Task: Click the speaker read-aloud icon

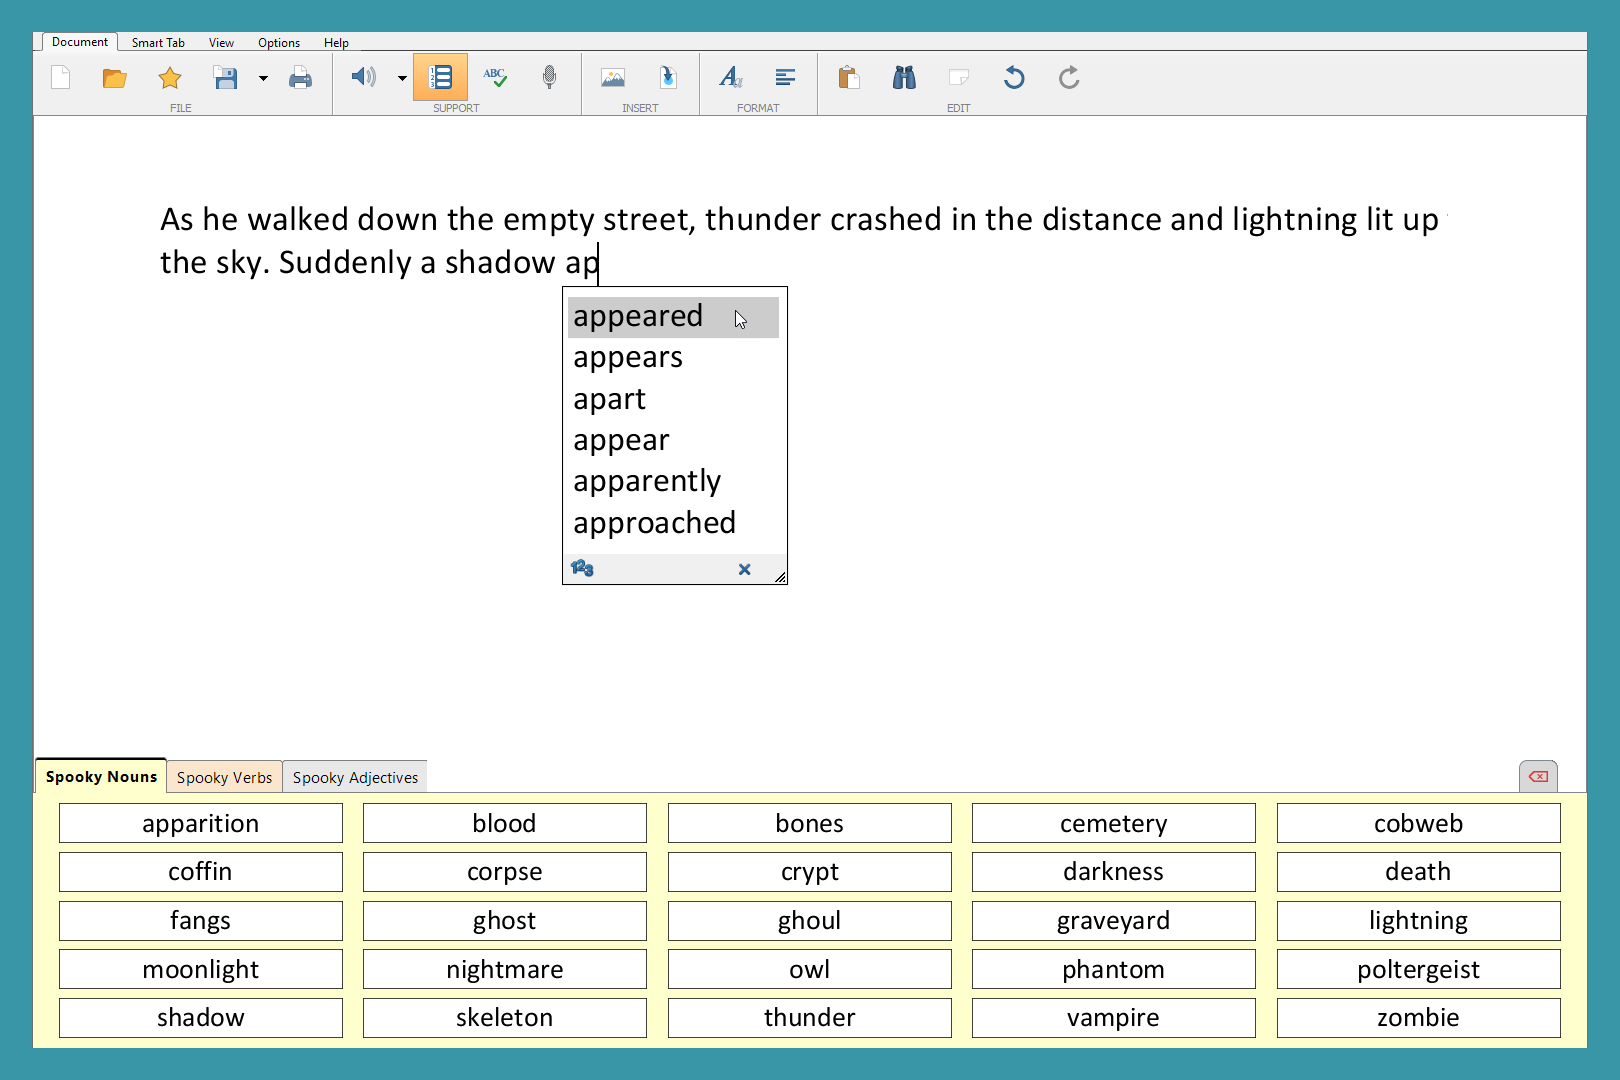Action: 364,77
